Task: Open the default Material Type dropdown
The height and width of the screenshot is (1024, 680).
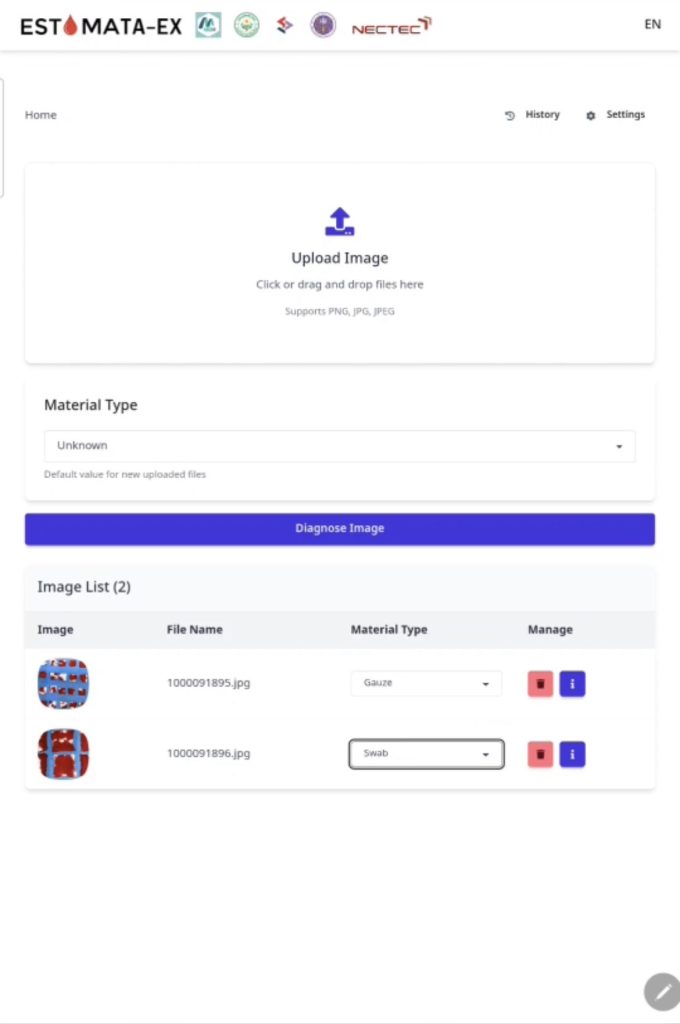Action: 339,446
